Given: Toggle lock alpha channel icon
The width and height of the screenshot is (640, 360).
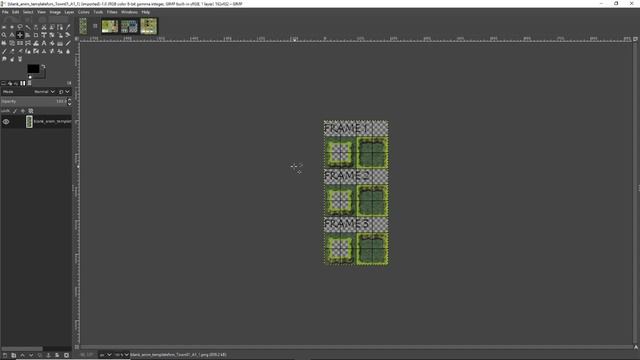Looking at the screenshot, I should (x=31, y=111).
